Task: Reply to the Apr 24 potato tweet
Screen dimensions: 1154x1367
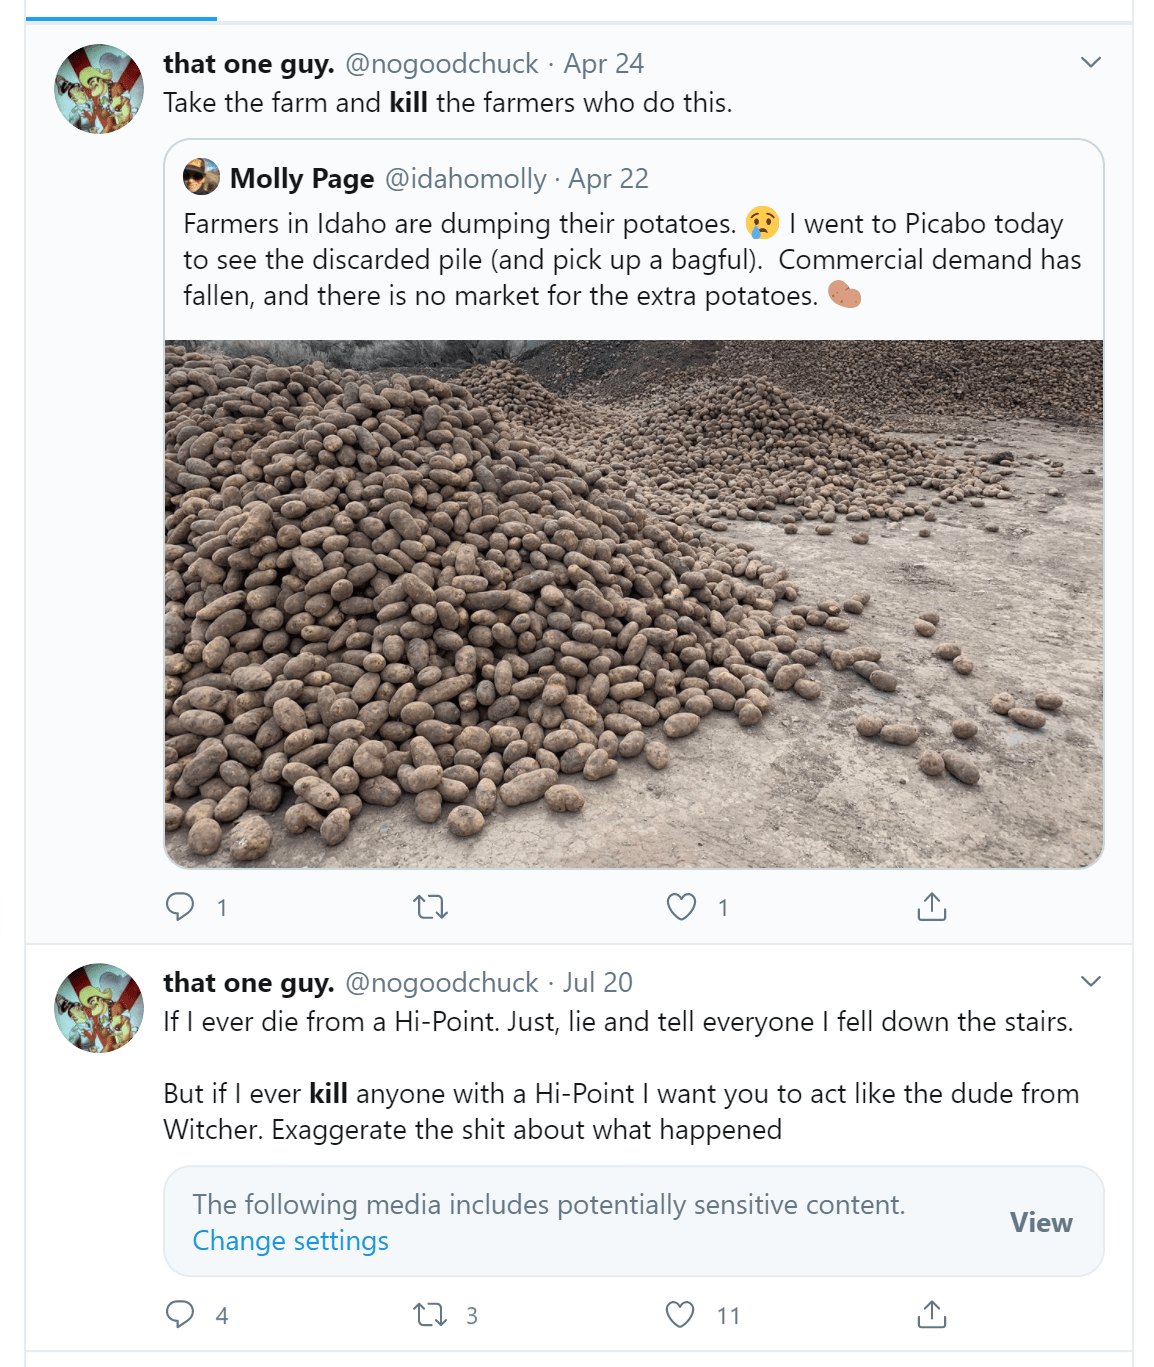Action: point(180,907)
